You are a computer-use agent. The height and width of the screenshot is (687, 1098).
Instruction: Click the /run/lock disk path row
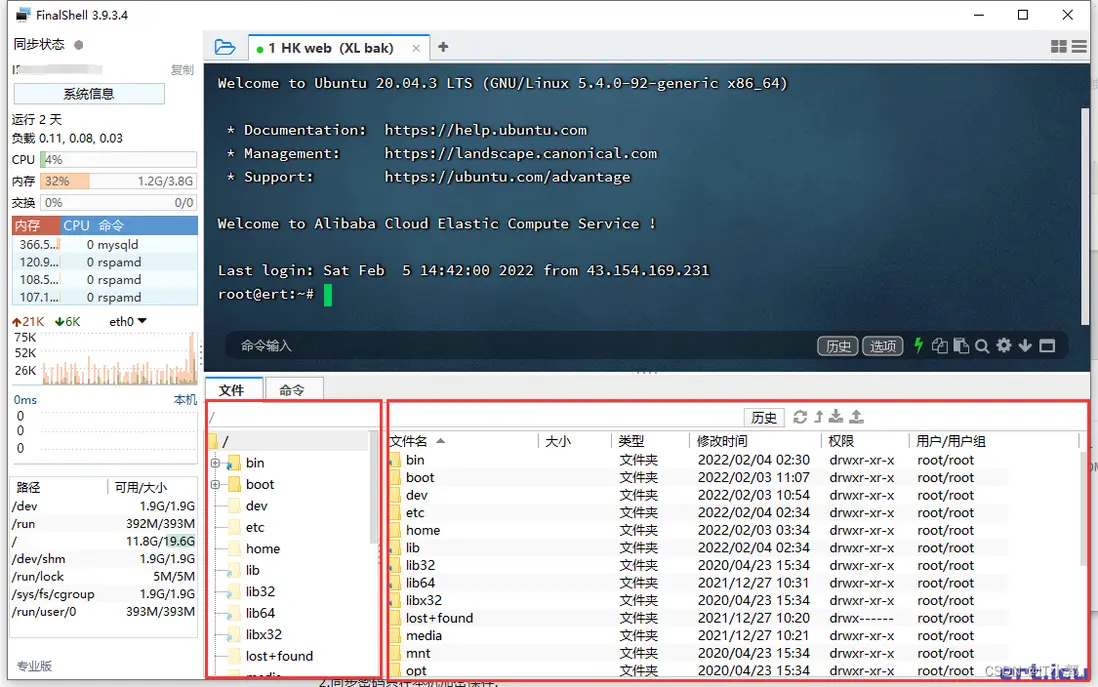[104, 576]
